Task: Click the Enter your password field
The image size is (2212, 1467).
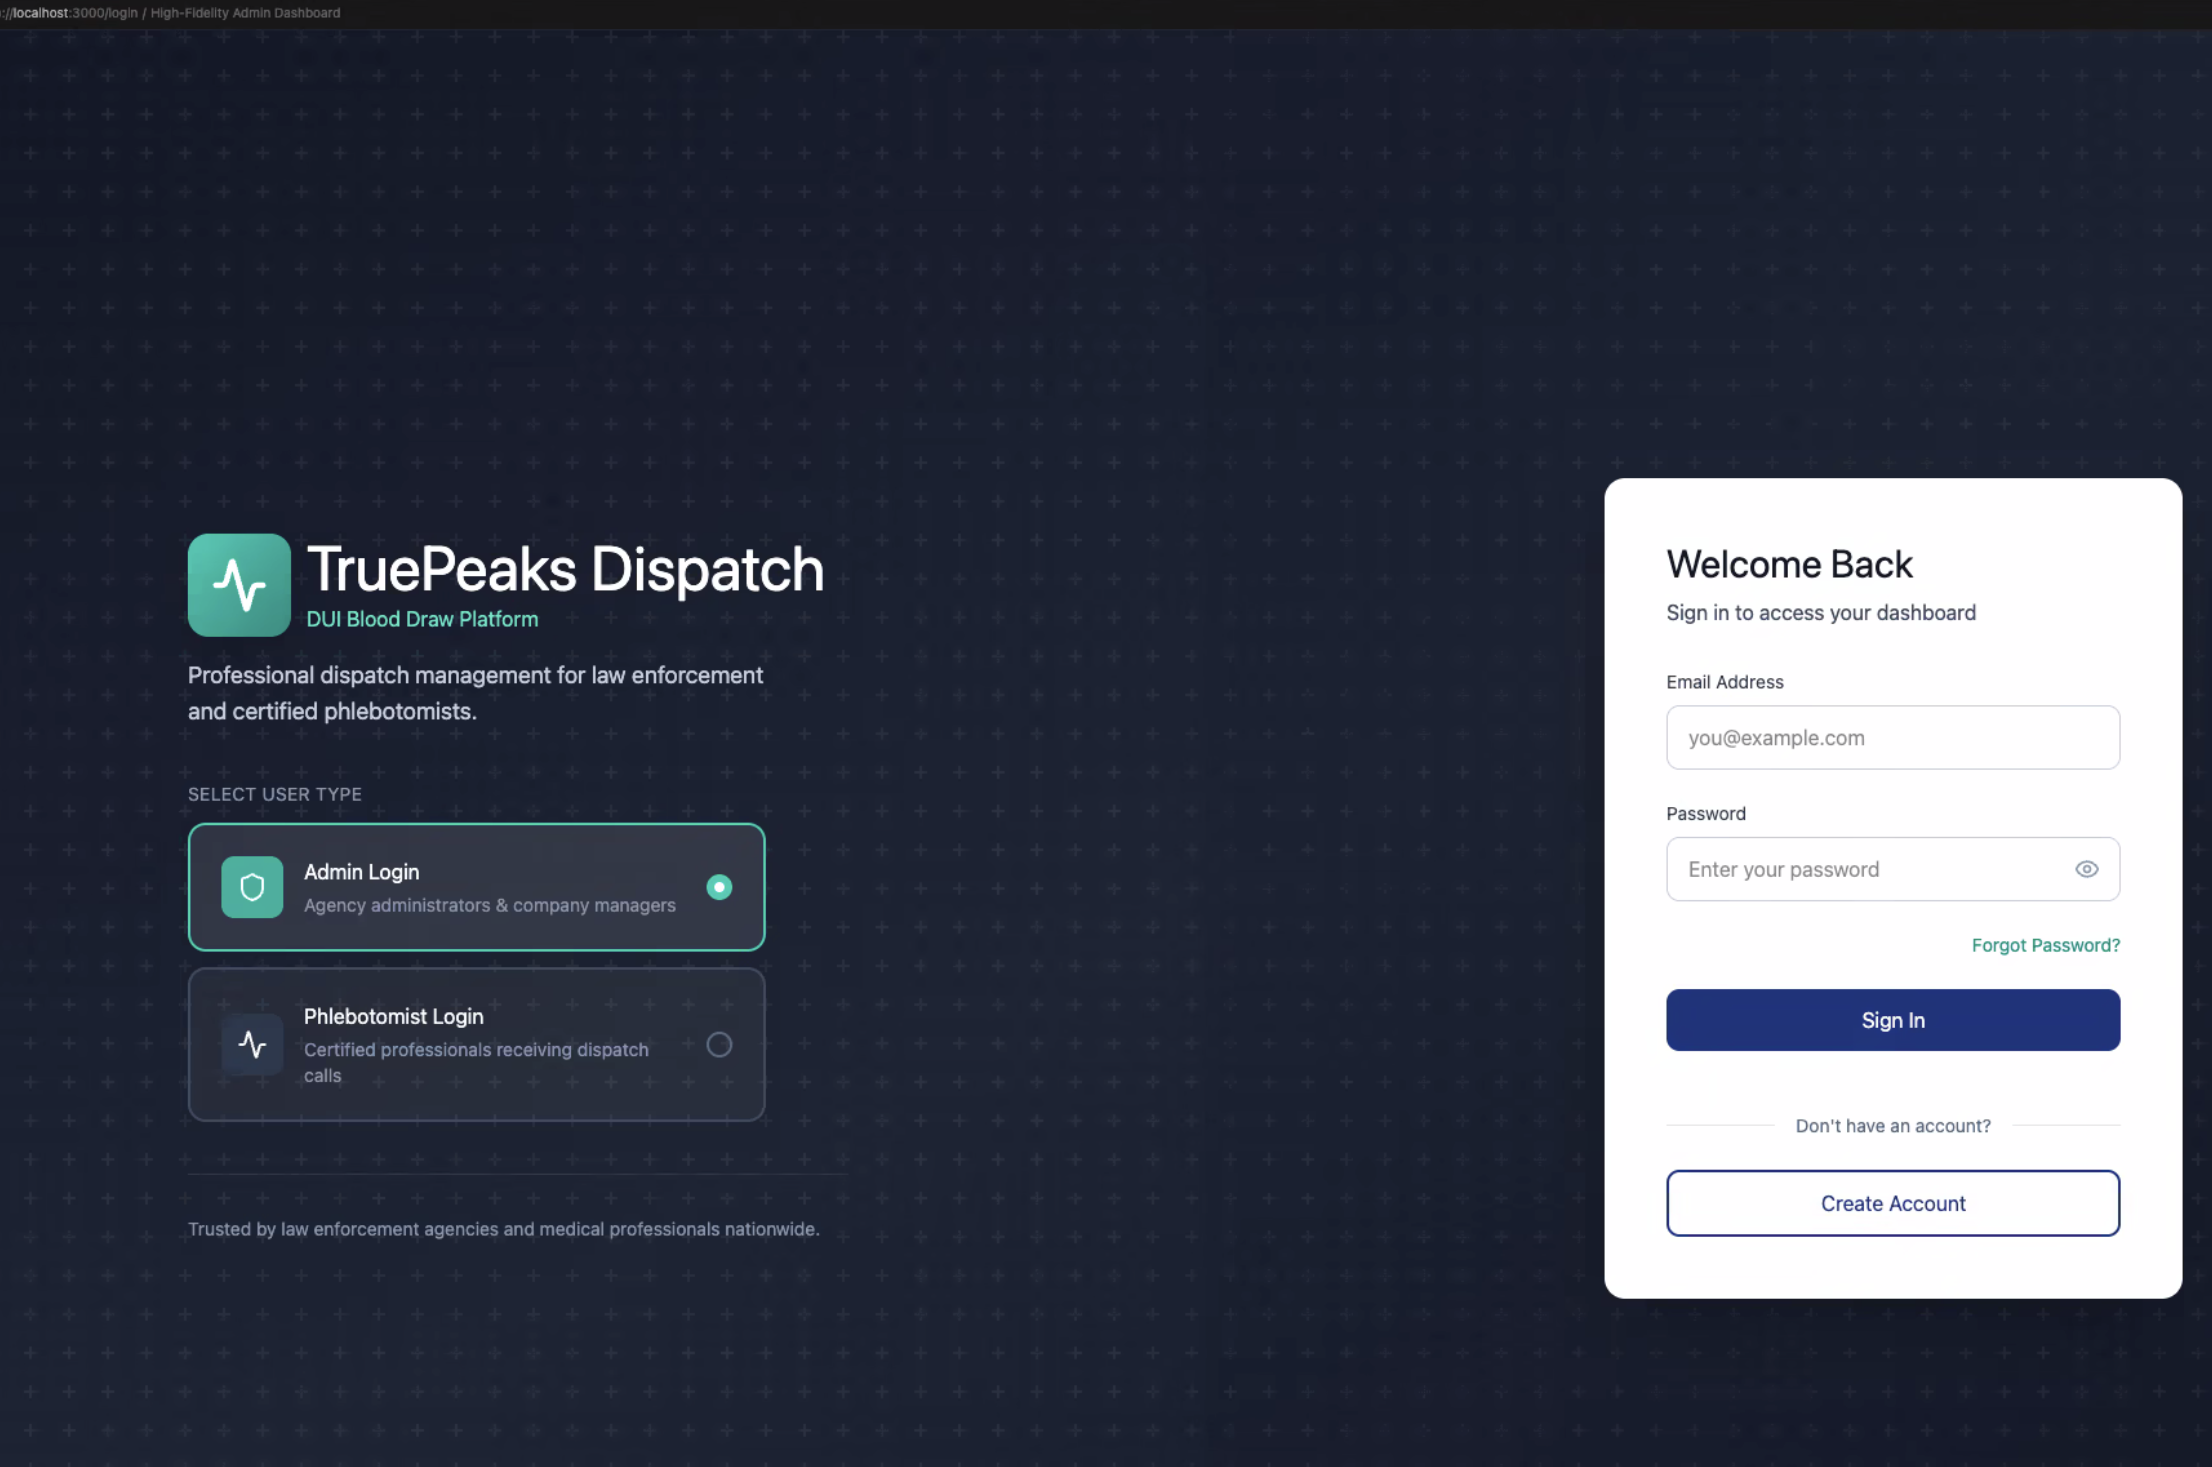Action: (1860, 869)
